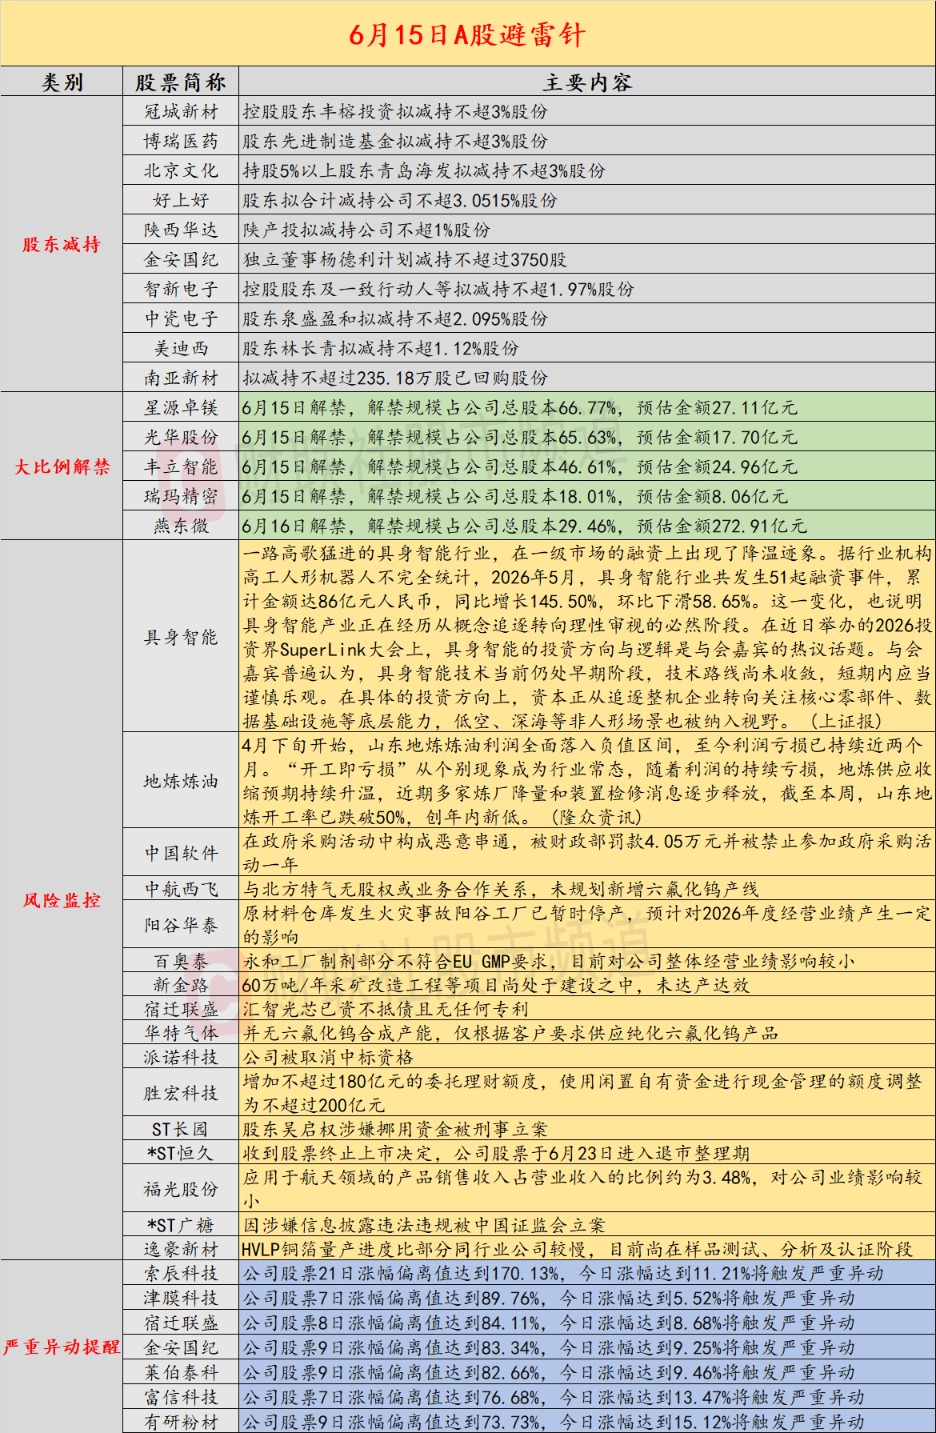Click 燕东微's 272.91亿元 unlock description
This screenshot has height=1433, width=936.
524,525
